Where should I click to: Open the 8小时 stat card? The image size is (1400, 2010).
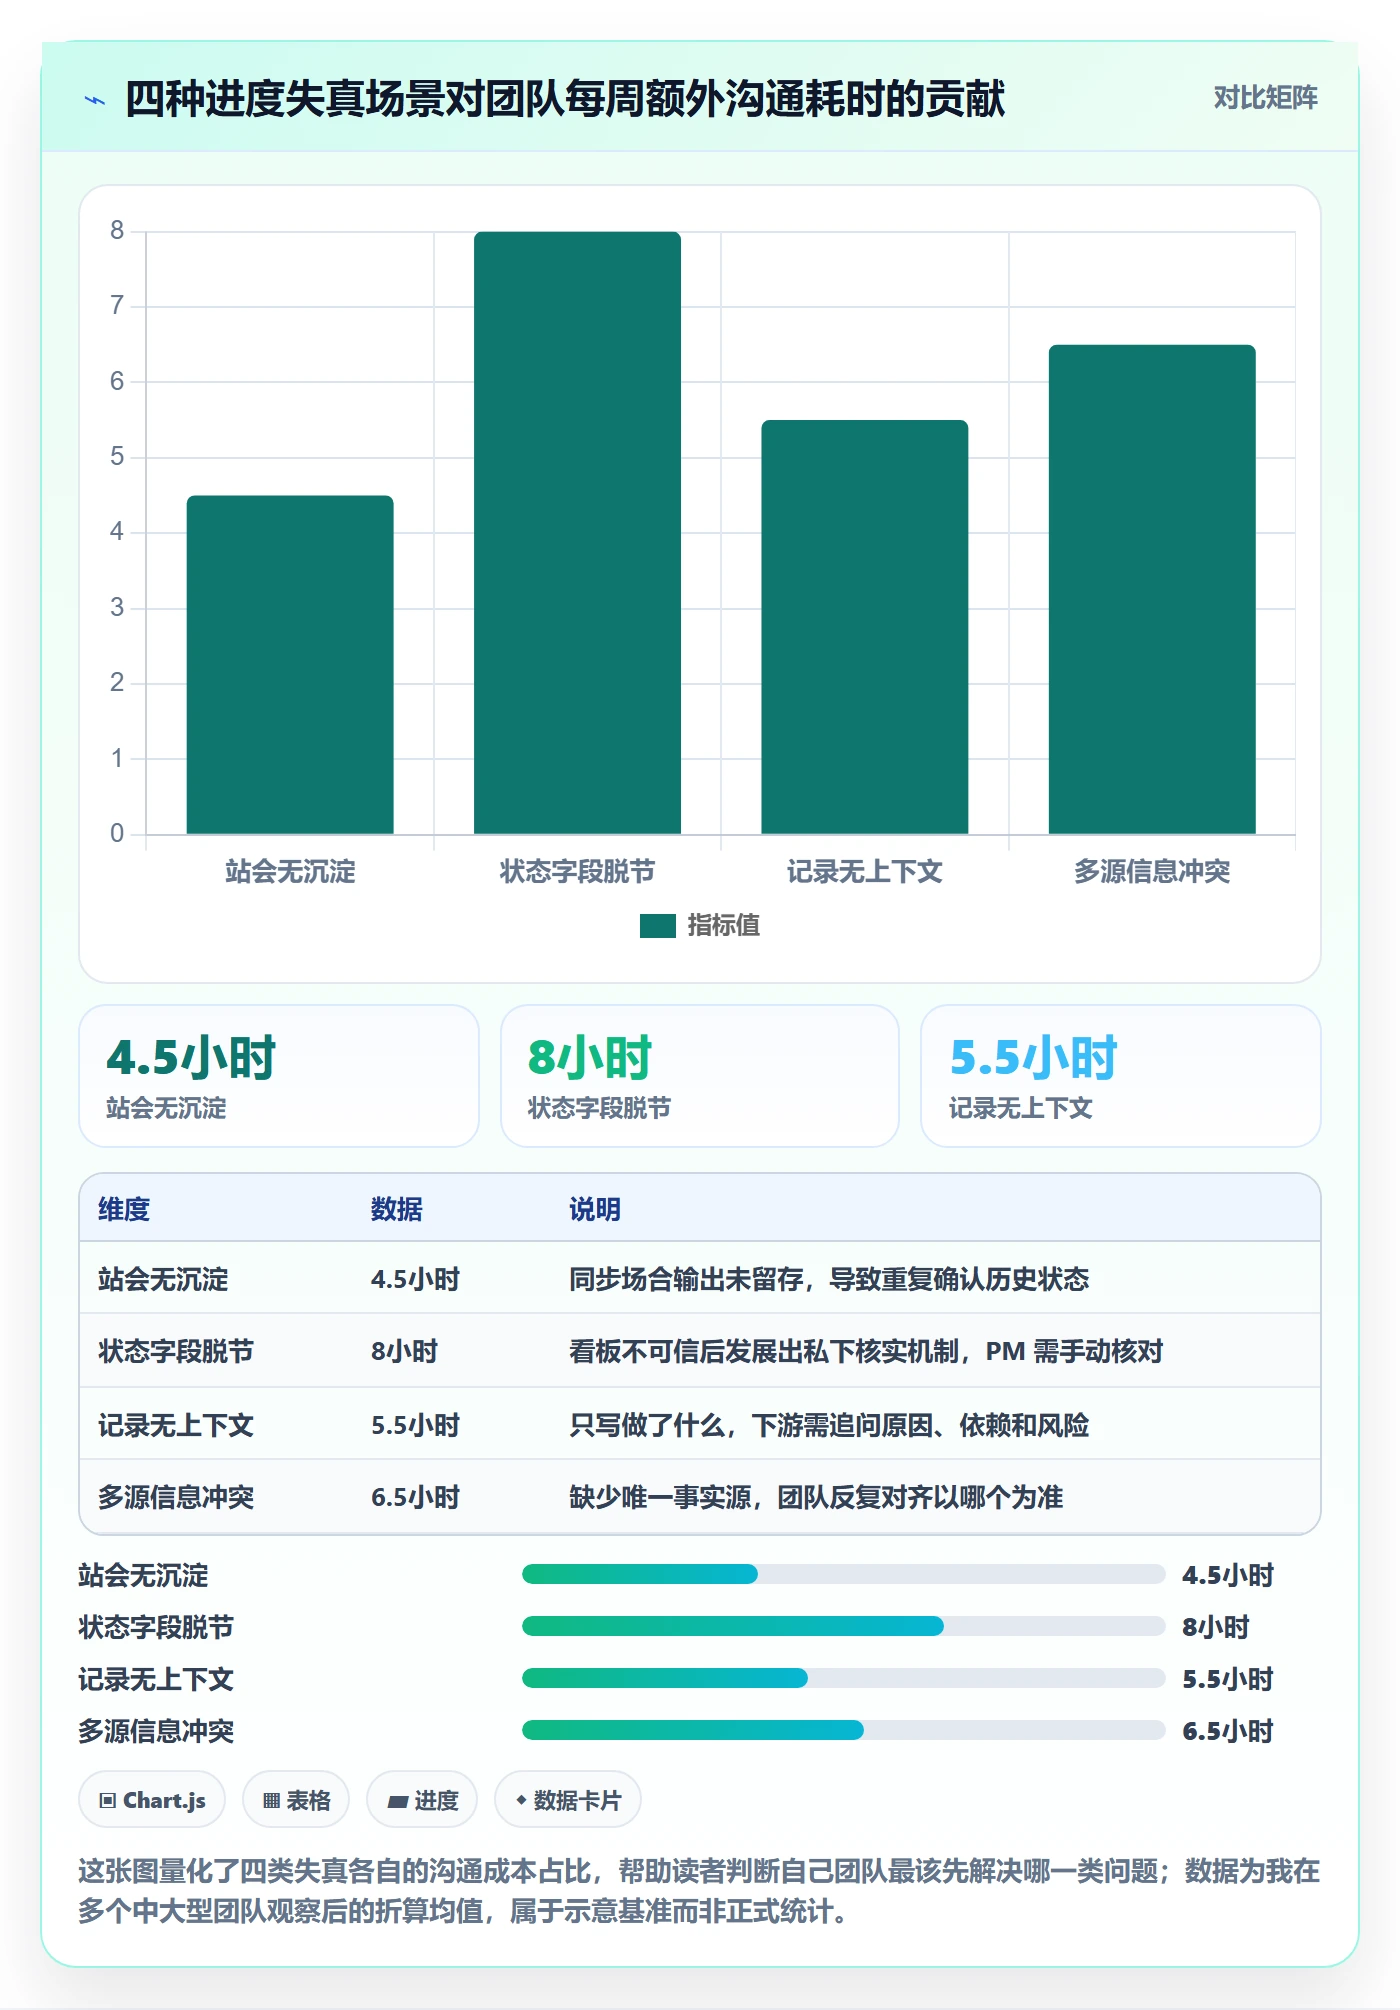pyautogui.click(x=700, y=1076)
